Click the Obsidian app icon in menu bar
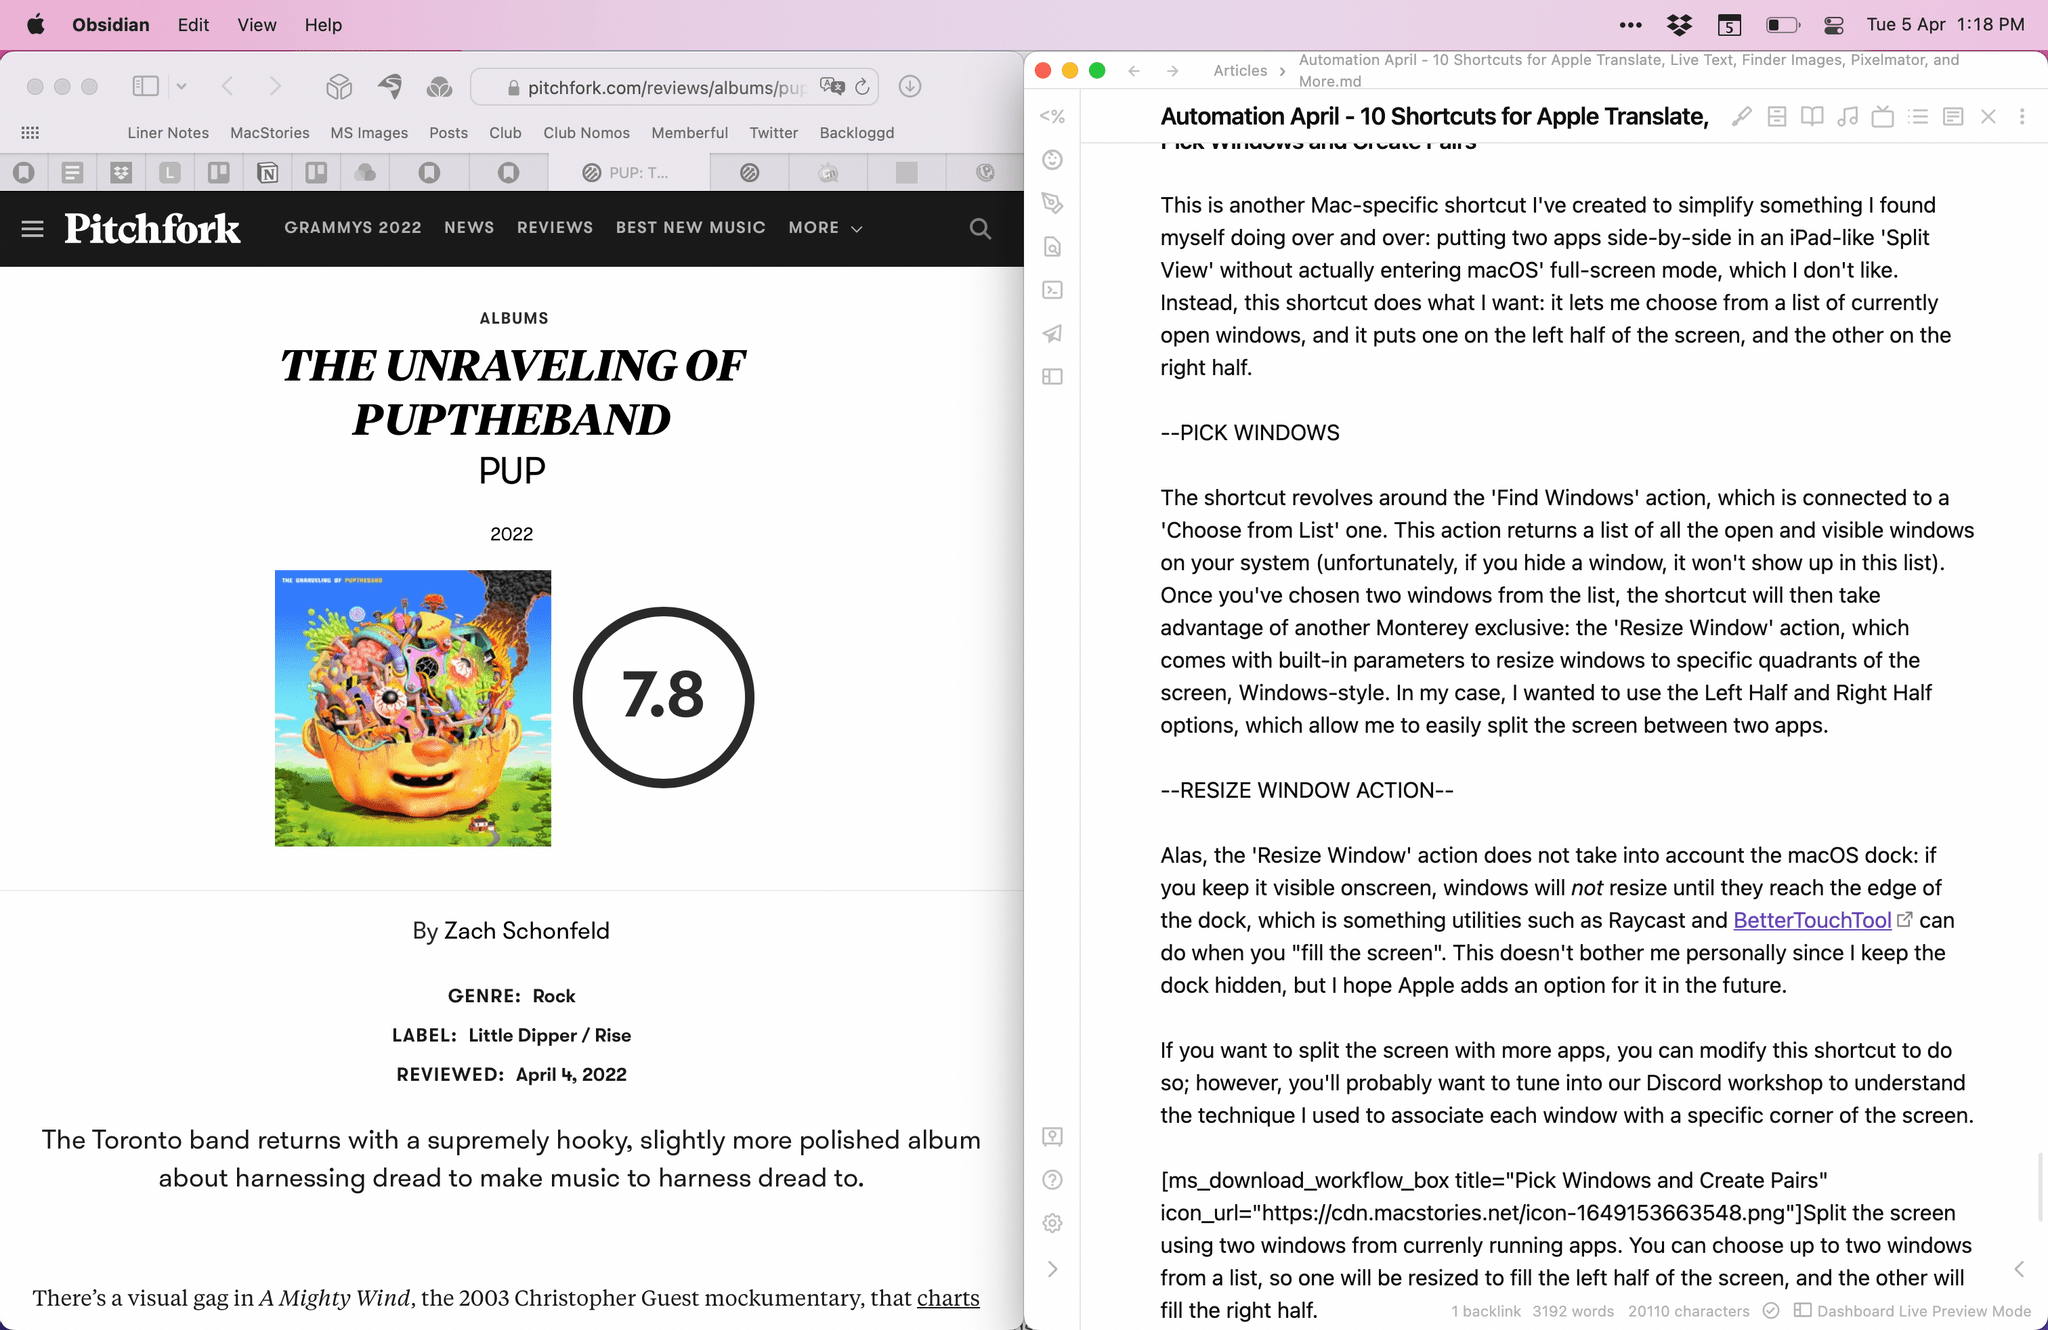The image size is (2048, 1330). (x=110, y=24)
